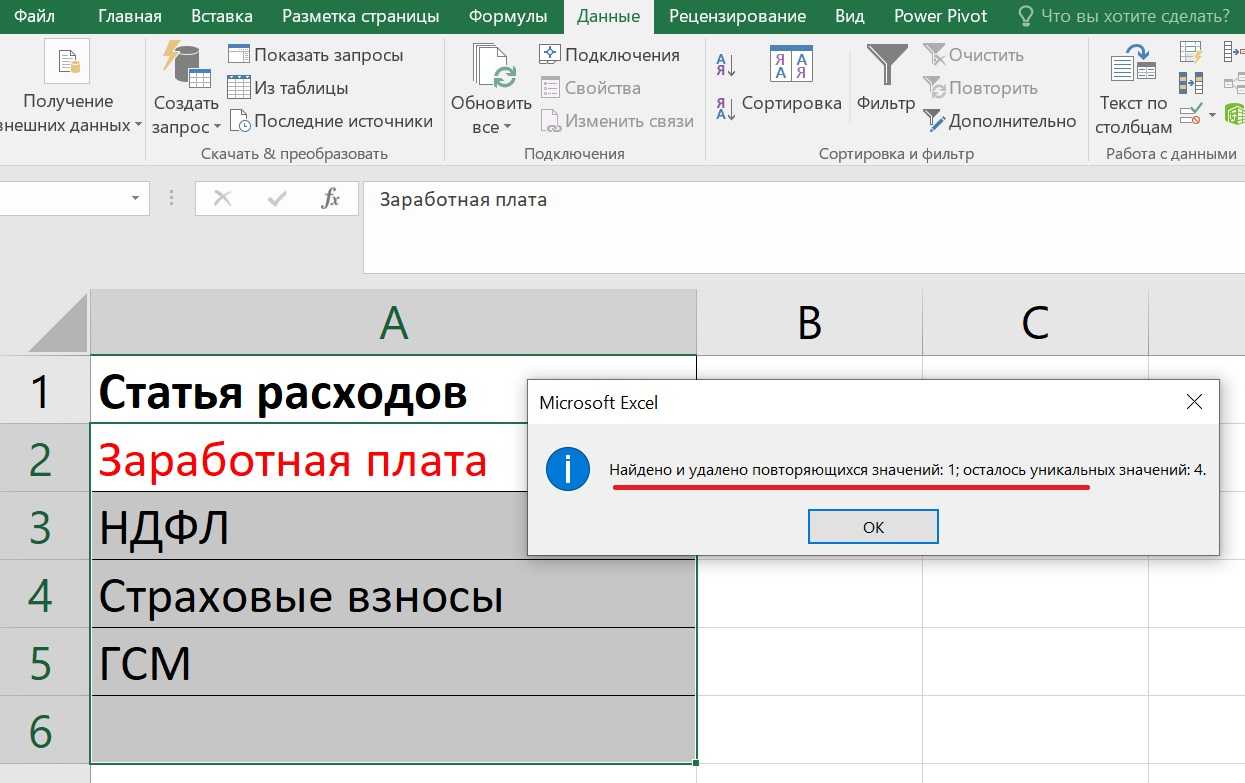Close the Microsoft Excel message dialog
Screen dimensions: 1245x783
pos(1193,402)
